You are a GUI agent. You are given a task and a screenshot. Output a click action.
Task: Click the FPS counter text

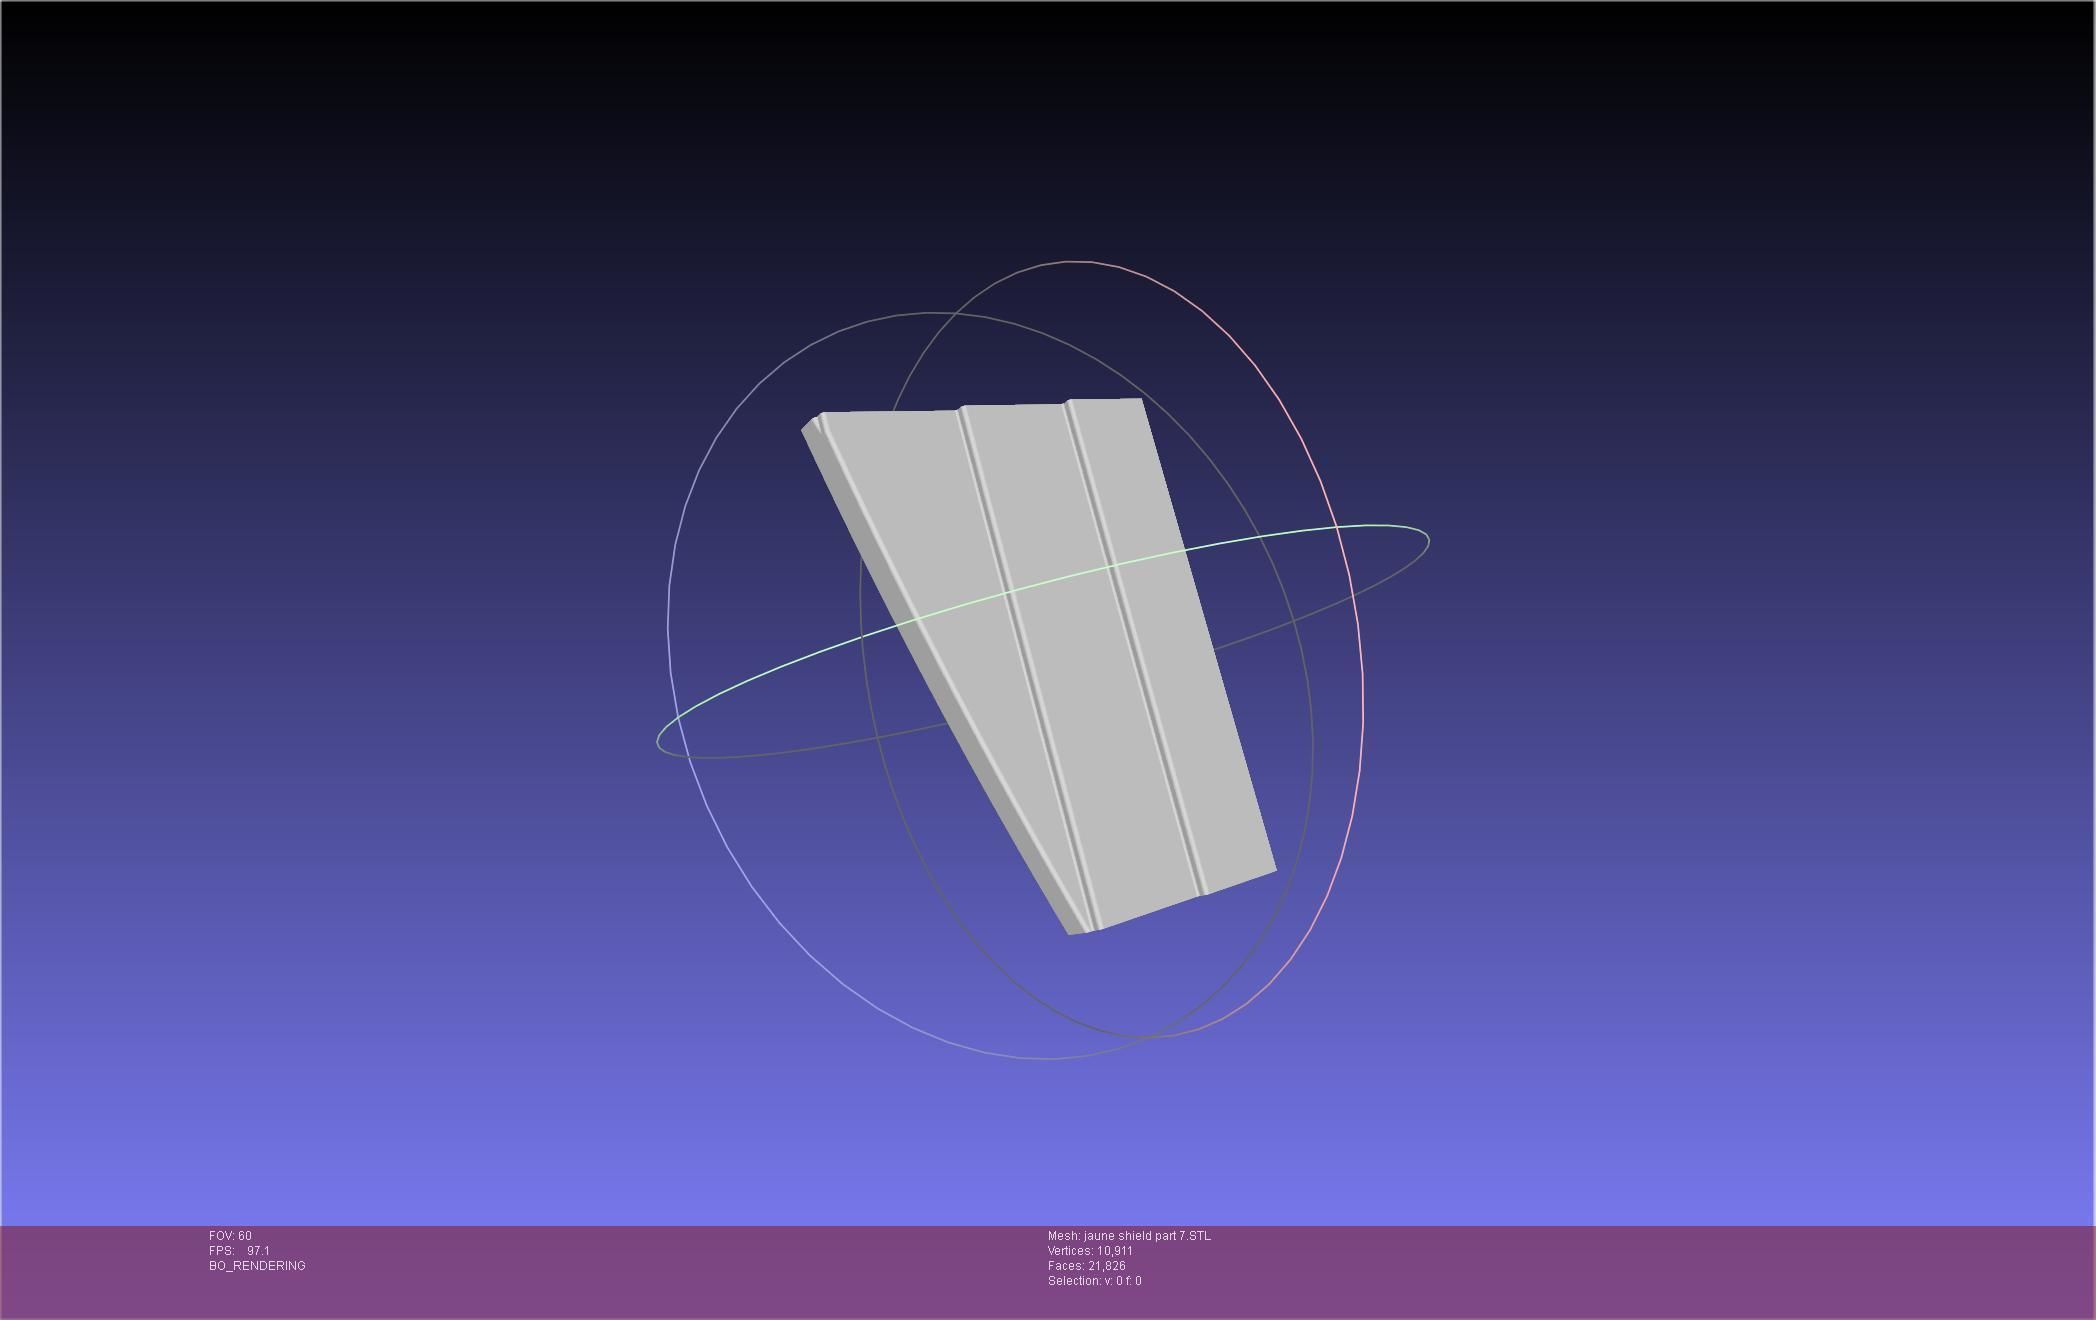(239, 1251)
